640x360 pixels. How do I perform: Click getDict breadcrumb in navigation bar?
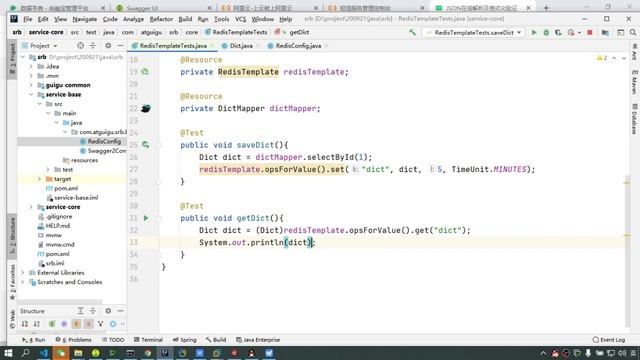coord(299,32)
